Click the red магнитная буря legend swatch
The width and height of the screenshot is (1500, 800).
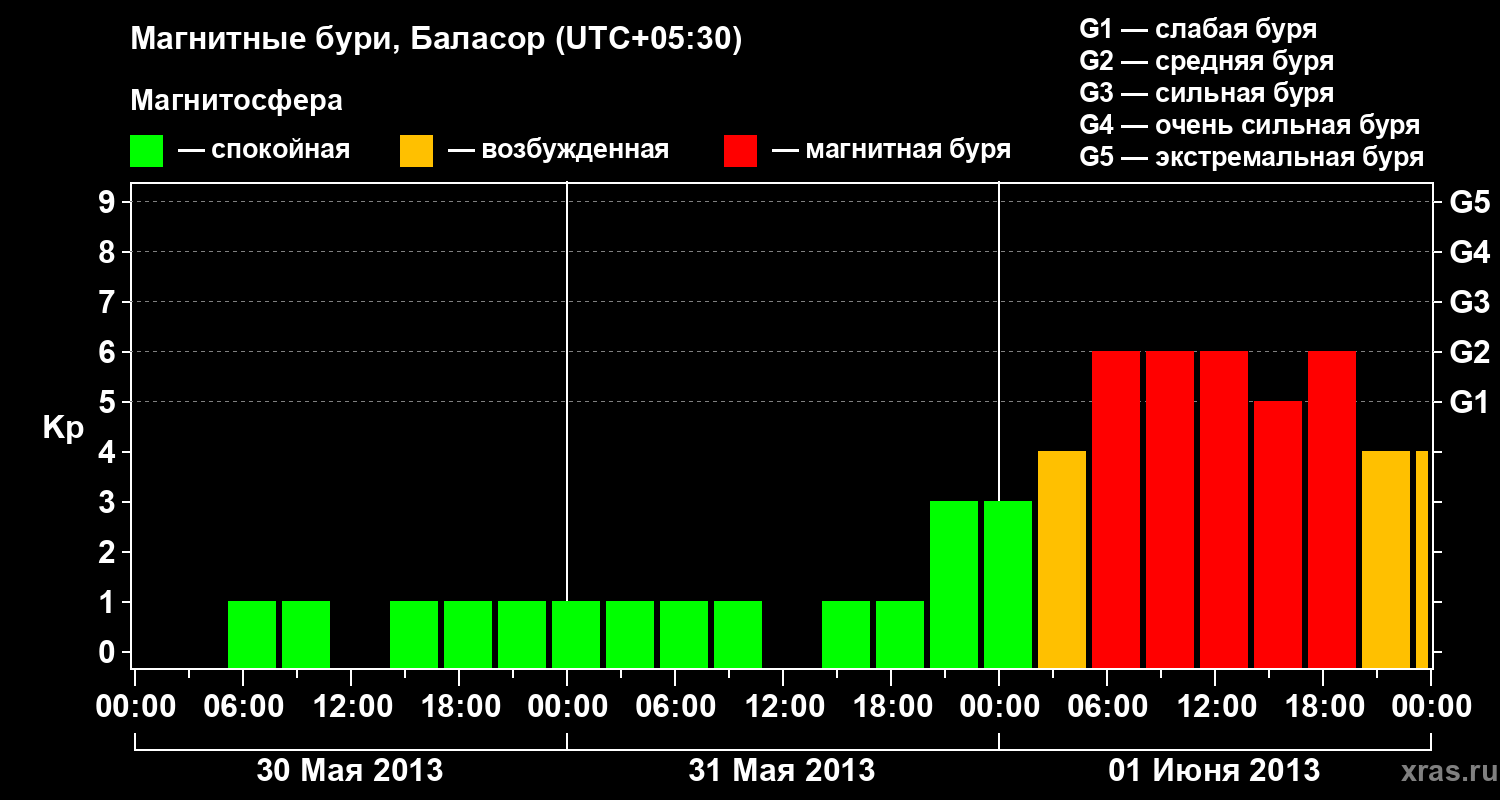[740, 151]
